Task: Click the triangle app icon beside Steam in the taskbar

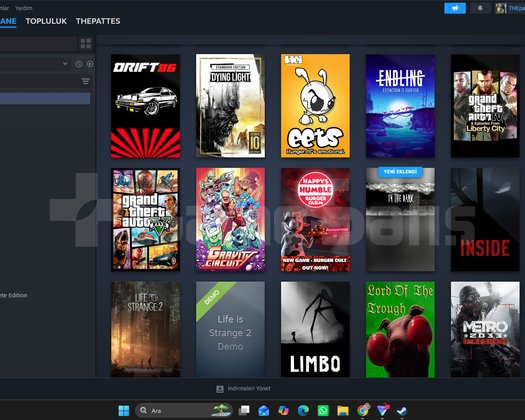Action: 383,410
